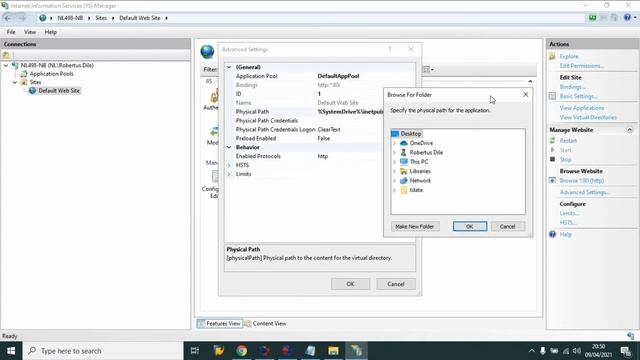Click Stop under Manage Website
This screenshot has width=640, height=360.
565,159
